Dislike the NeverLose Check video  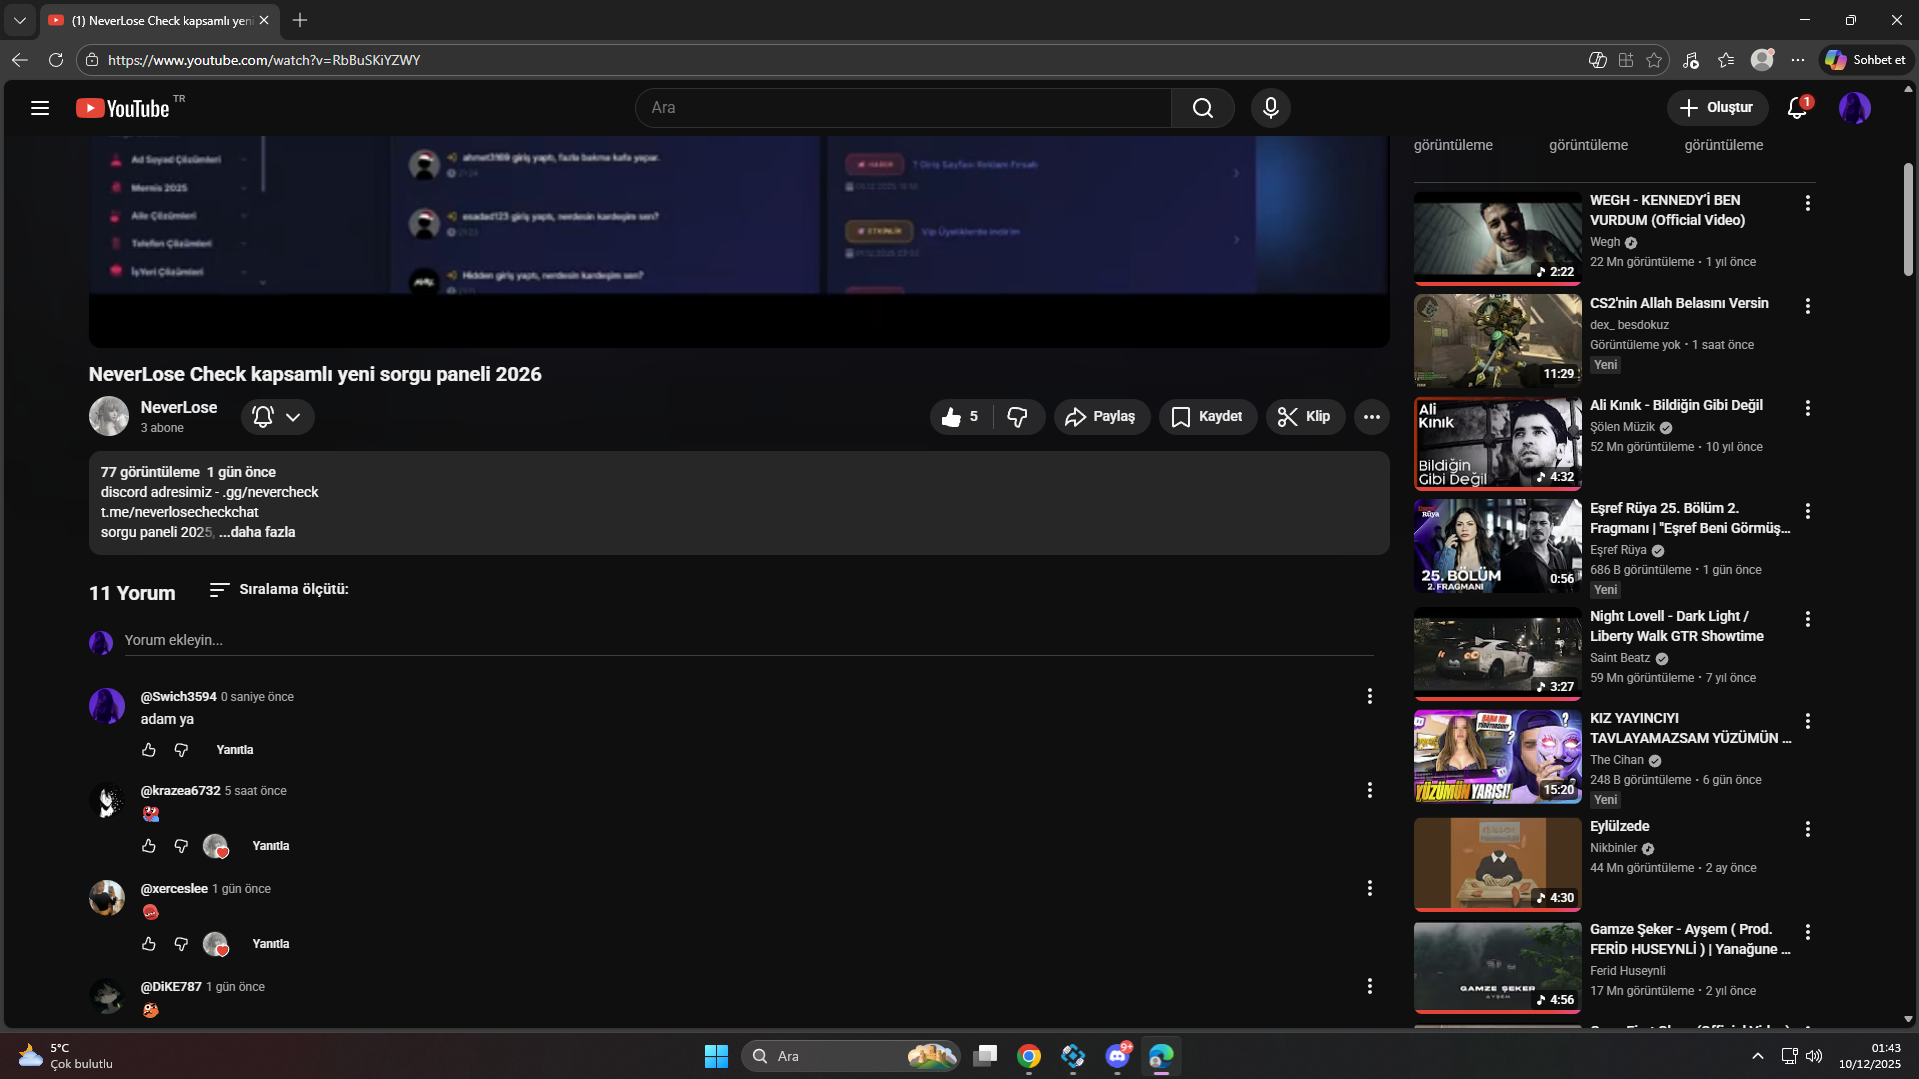(x=1018, y=417)
